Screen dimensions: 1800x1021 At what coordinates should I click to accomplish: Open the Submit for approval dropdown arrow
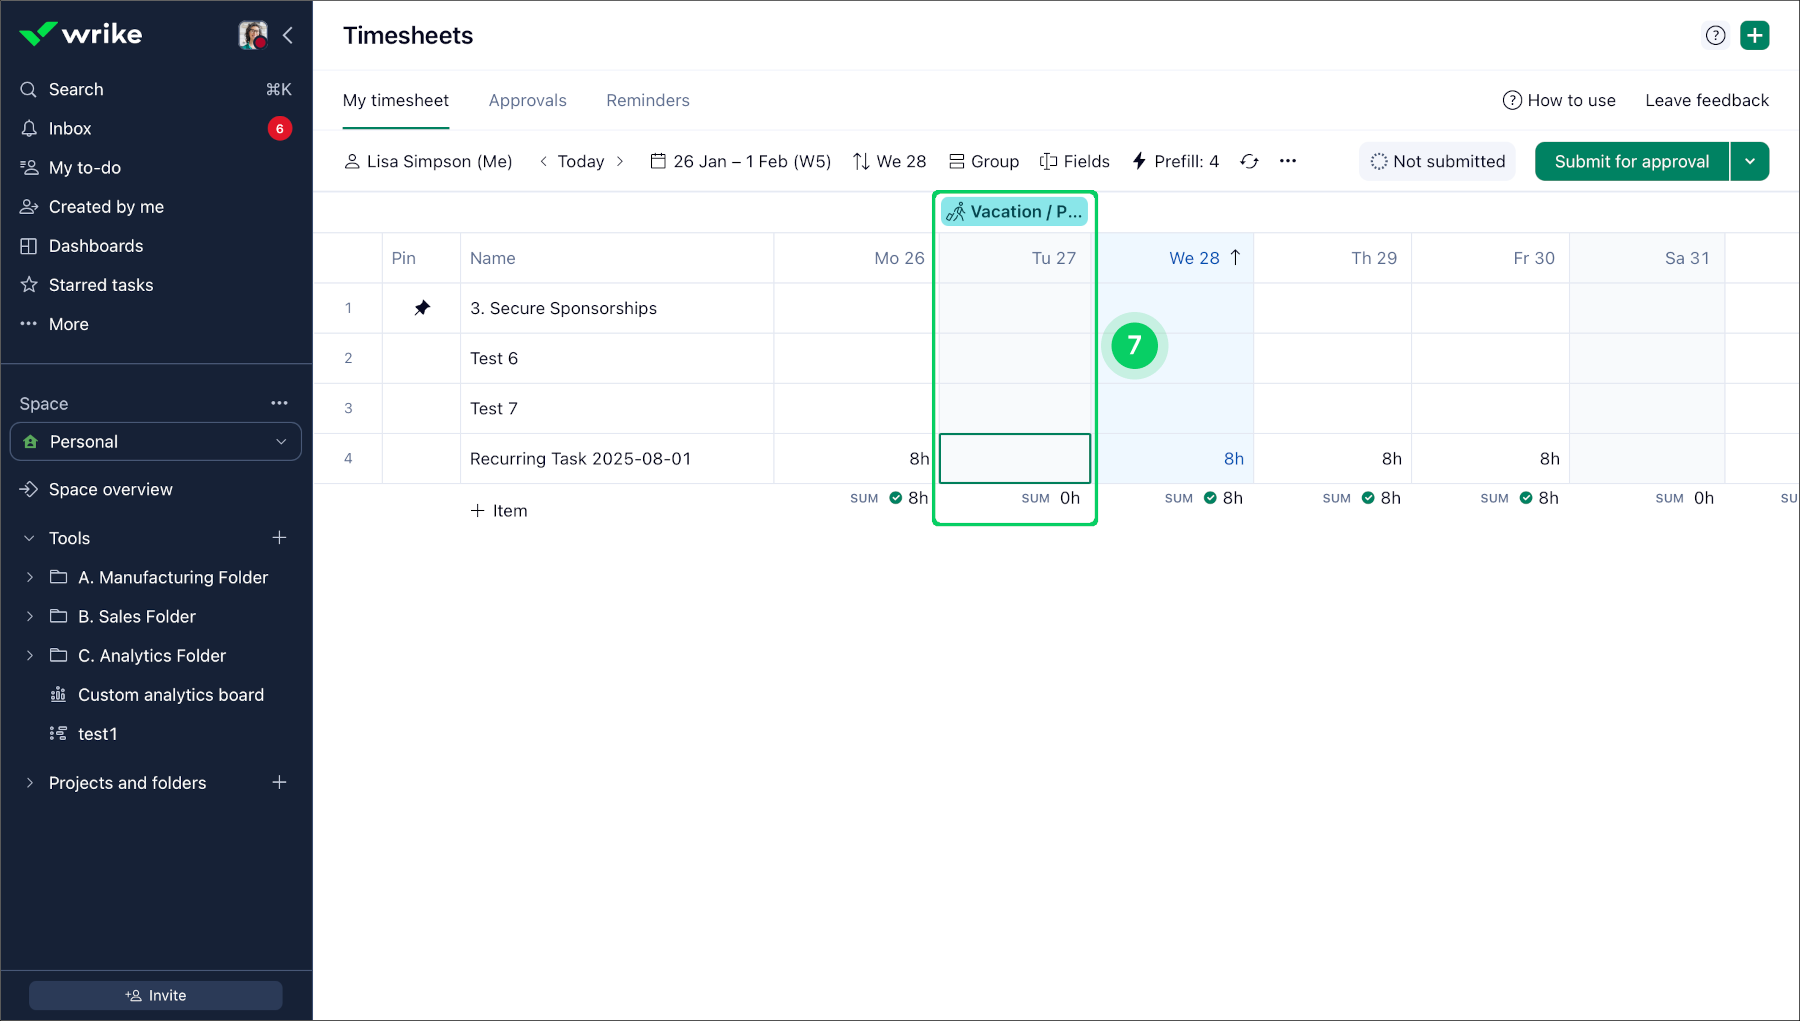pyautogui.click(x=1750, y=161)
